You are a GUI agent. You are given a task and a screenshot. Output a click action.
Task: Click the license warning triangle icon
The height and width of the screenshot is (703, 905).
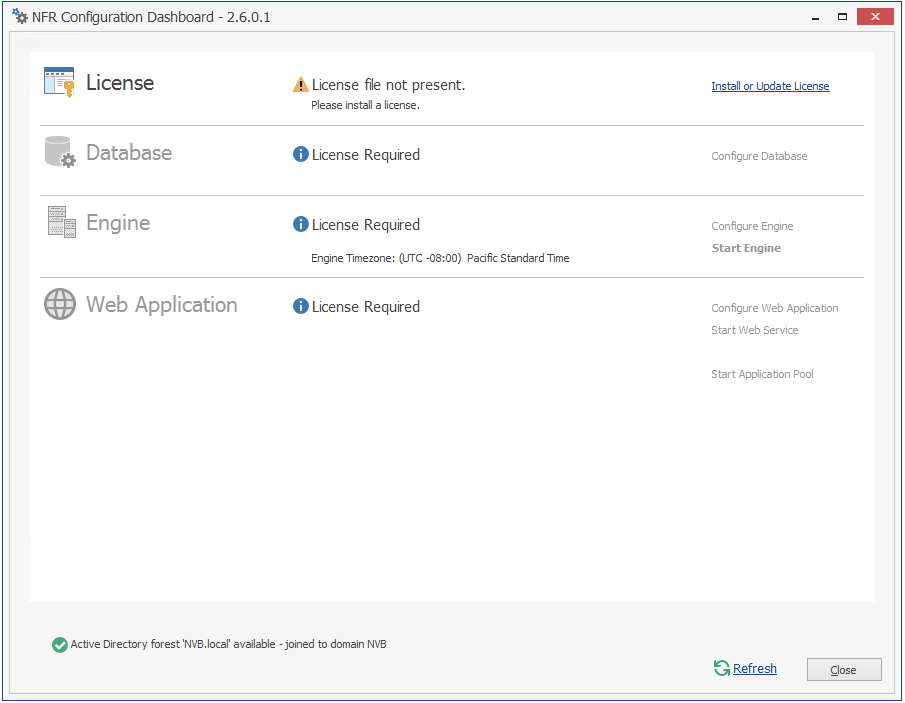[x=300, y=85]
